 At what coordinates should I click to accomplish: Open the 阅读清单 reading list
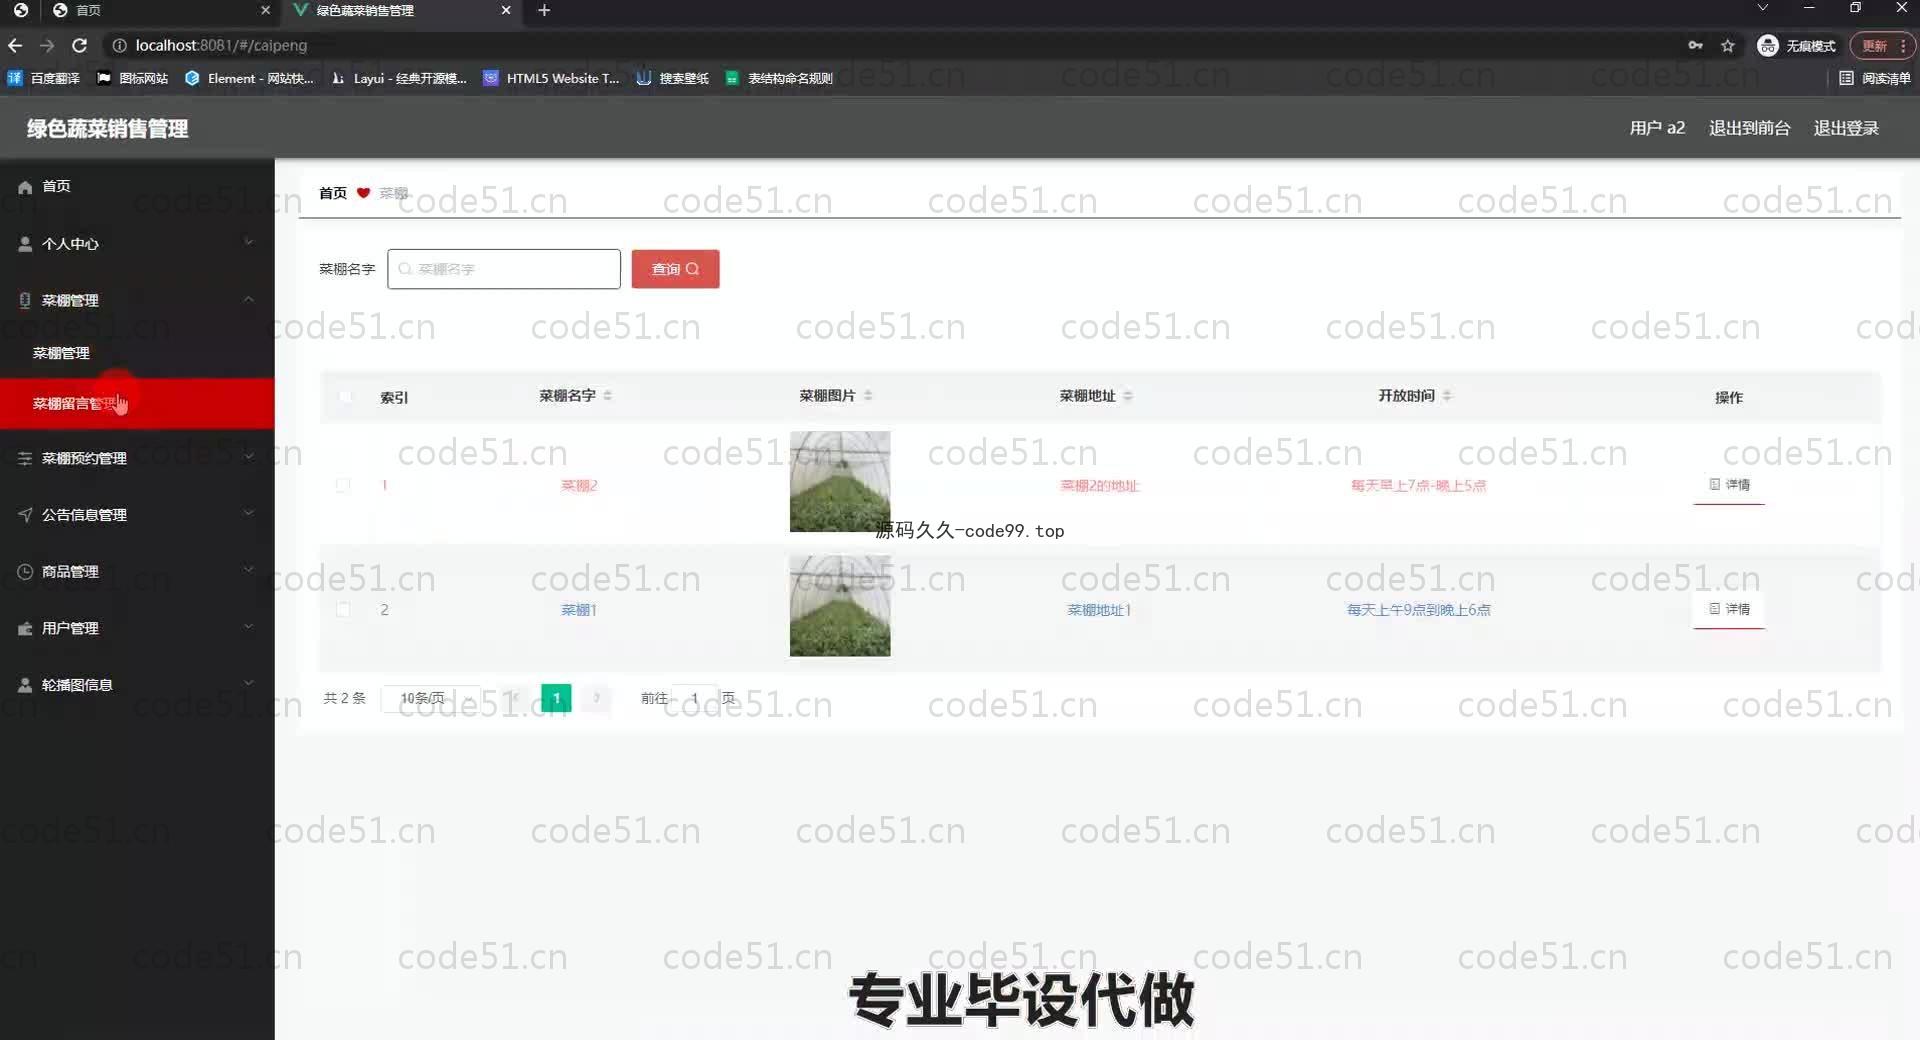pyautogui.click(x=1874, y=78)
